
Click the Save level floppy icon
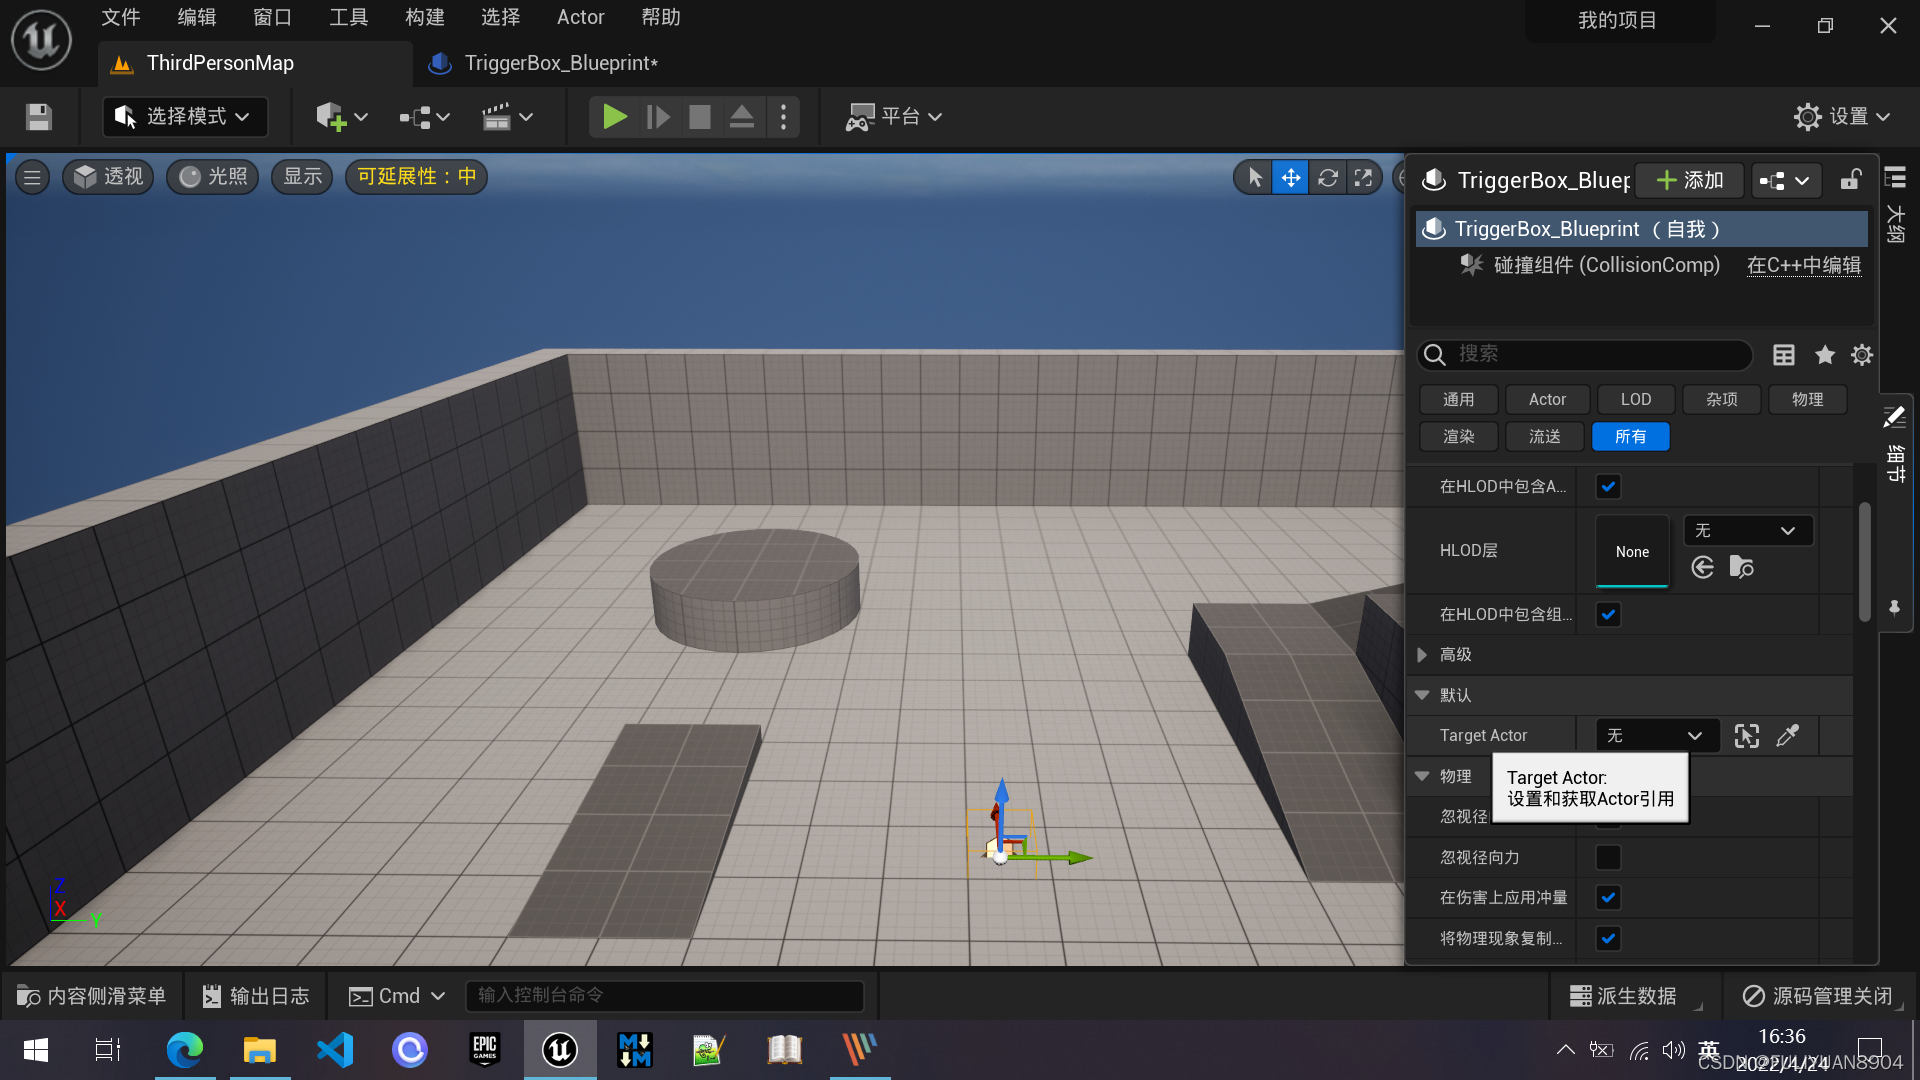click(39, 117)
